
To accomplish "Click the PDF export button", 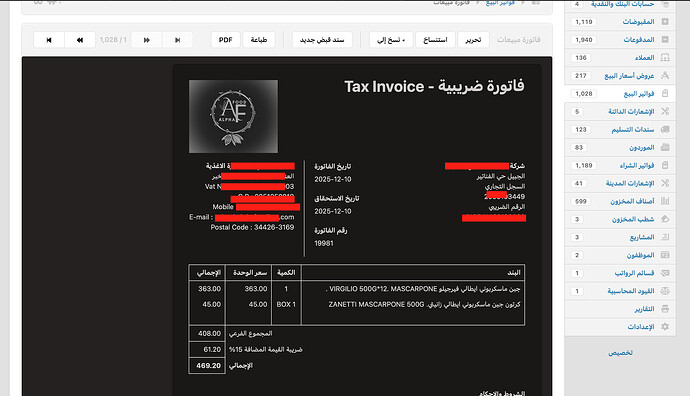I will [x=225, y=40].
